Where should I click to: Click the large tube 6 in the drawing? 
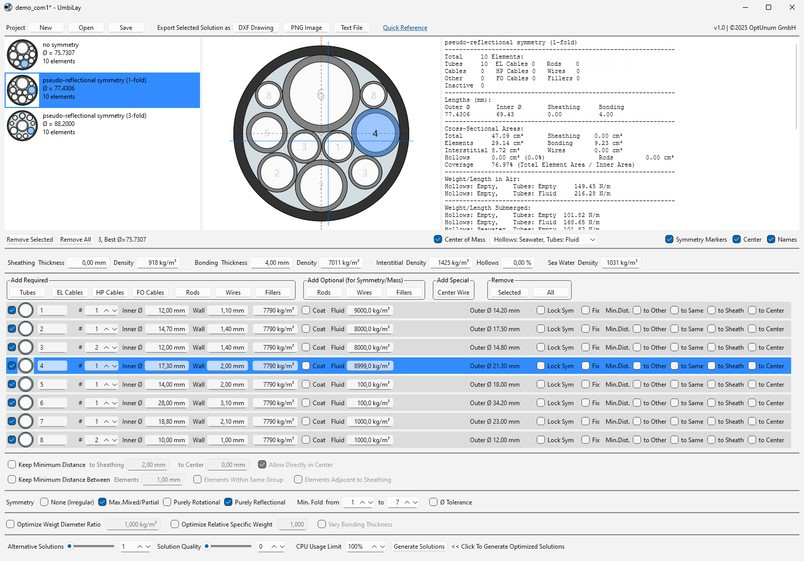(x=320, y=95)
